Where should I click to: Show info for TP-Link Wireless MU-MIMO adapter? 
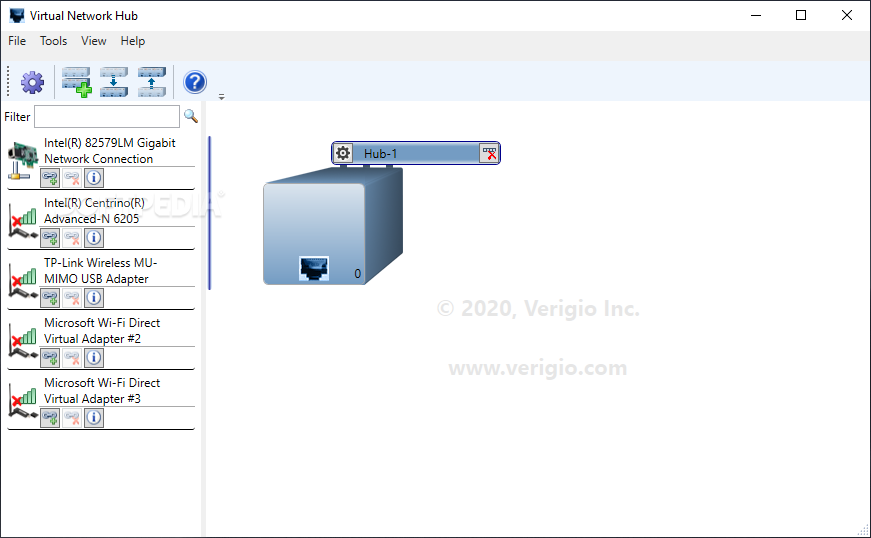[94, 298]
